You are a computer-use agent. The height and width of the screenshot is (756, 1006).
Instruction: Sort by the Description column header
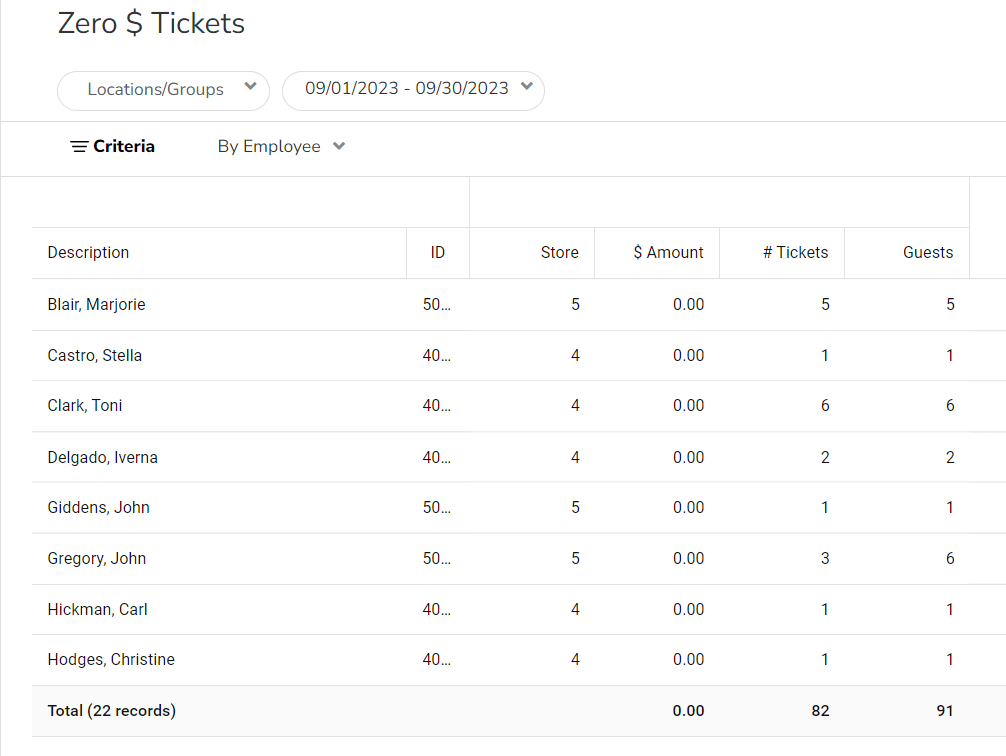click(88, 253)
